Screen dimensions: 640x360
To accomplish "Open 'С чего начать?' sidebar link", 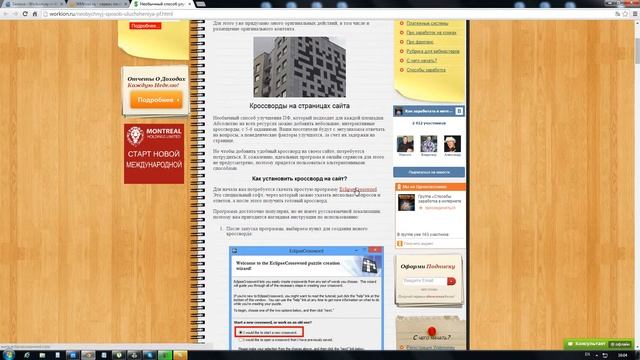I will coord(422,61).
